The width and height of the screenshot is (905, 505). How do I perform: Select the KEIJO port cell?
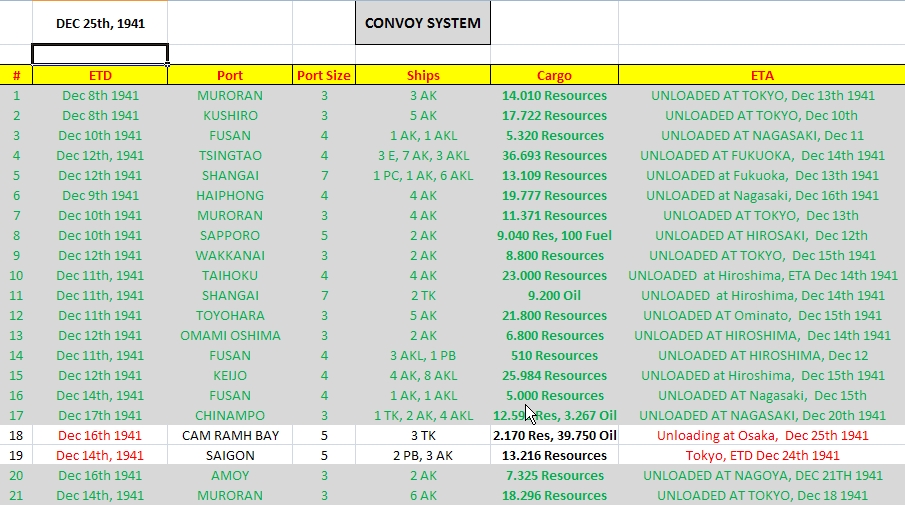click(x=230, y=375)
